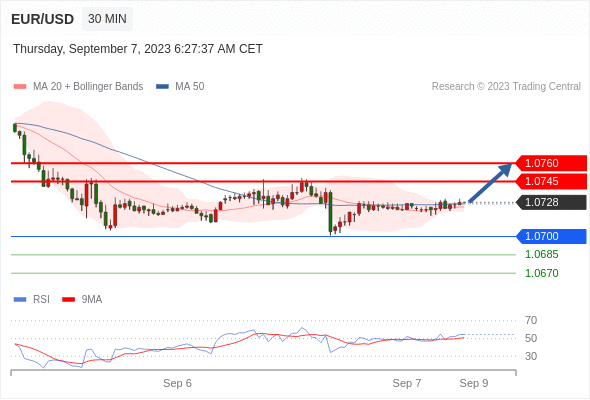Select the 30 MIN timeframe badge

(x=107, y=19)
